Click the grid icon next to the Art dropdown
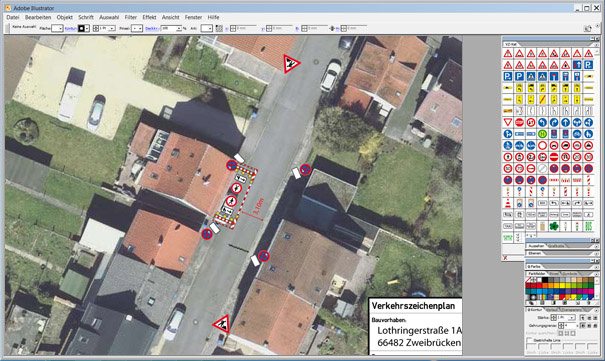Viewport: 605px width, 361px height. pyautogui.click(x=219, y=28)
